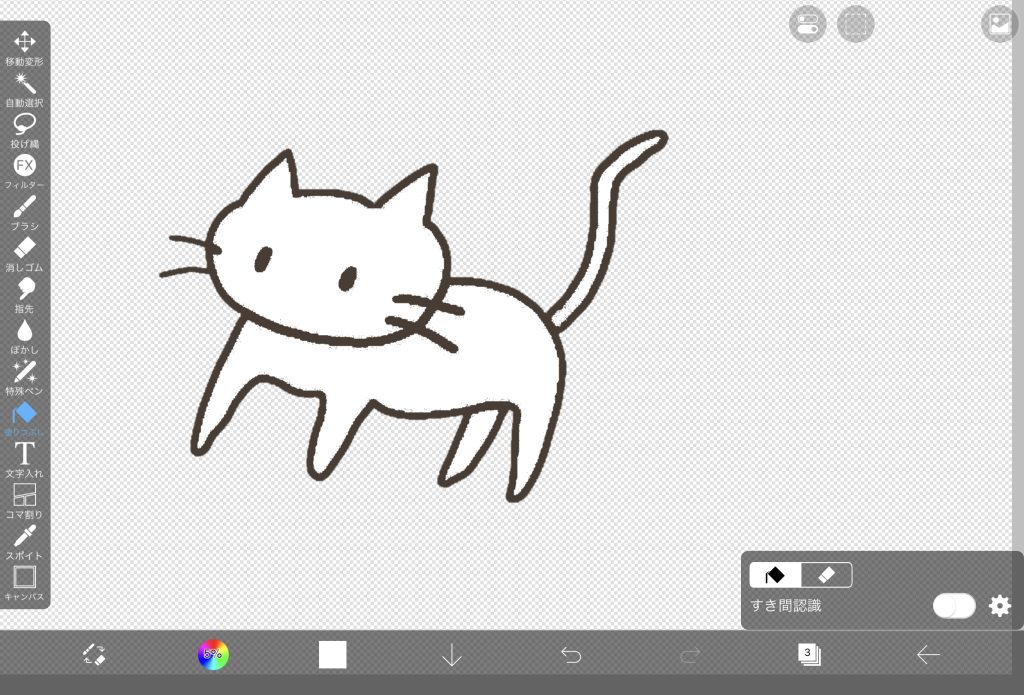Open fill settings with the gear icon
1024x695 pixels.
click(x=1000, y=605)
